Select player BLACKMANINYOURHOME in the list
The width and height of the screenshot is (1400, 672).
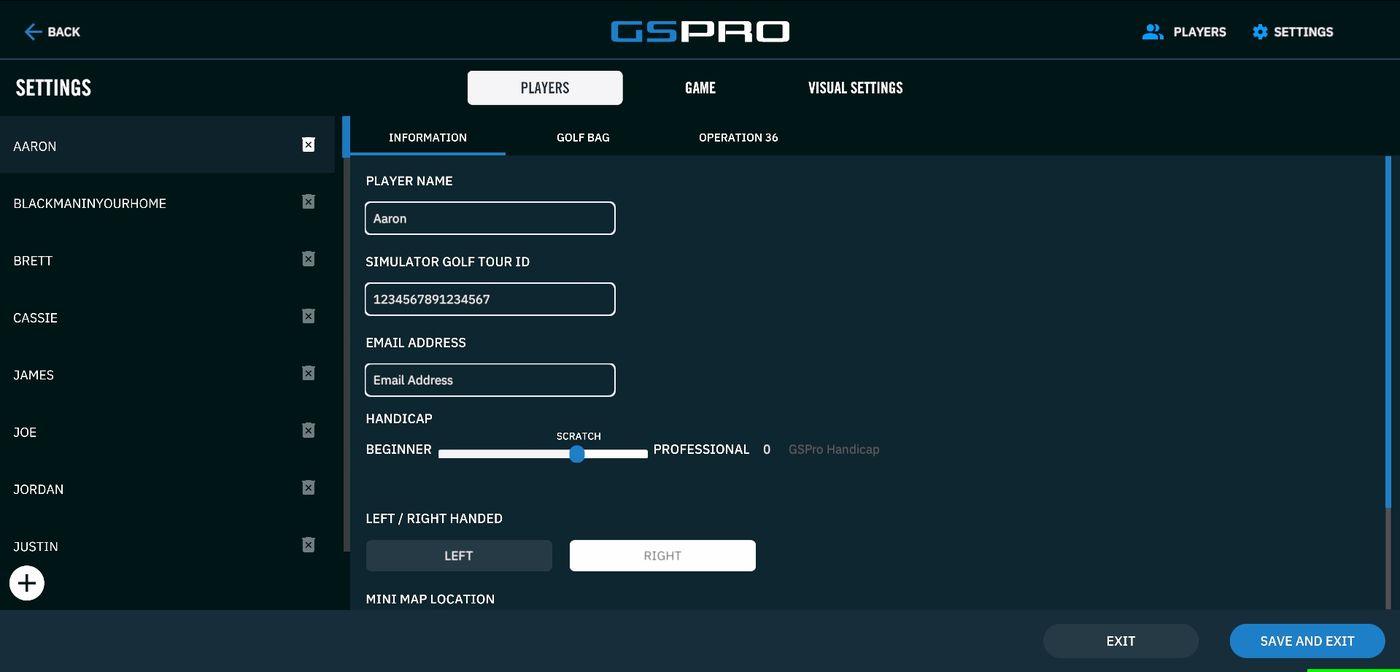[167, 203]
